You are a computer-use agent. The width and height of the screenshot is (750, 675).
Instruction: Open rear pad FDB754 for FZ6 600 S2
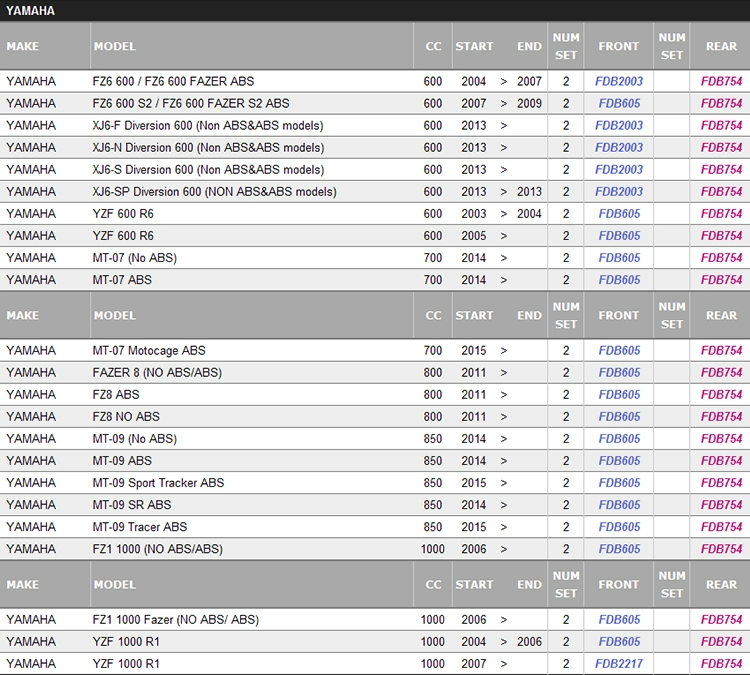point(721,103)
